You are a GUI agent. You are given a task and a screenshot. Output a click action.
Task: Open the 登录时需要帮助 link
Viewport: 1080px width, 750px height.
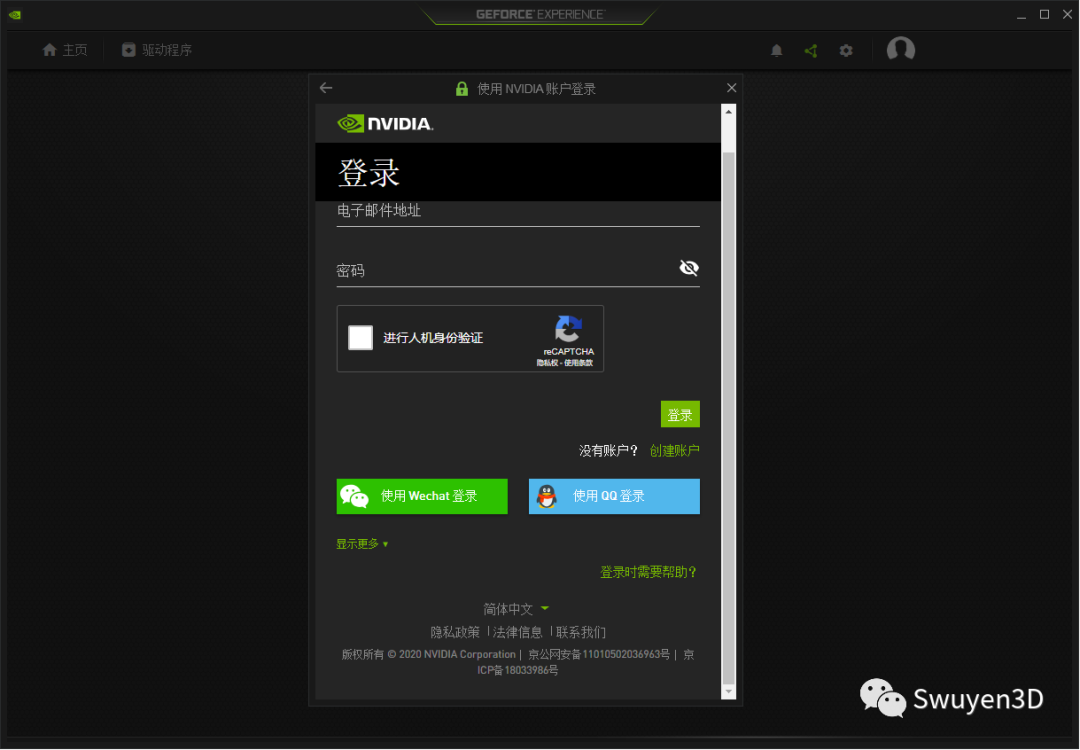[x=648, y=572]
